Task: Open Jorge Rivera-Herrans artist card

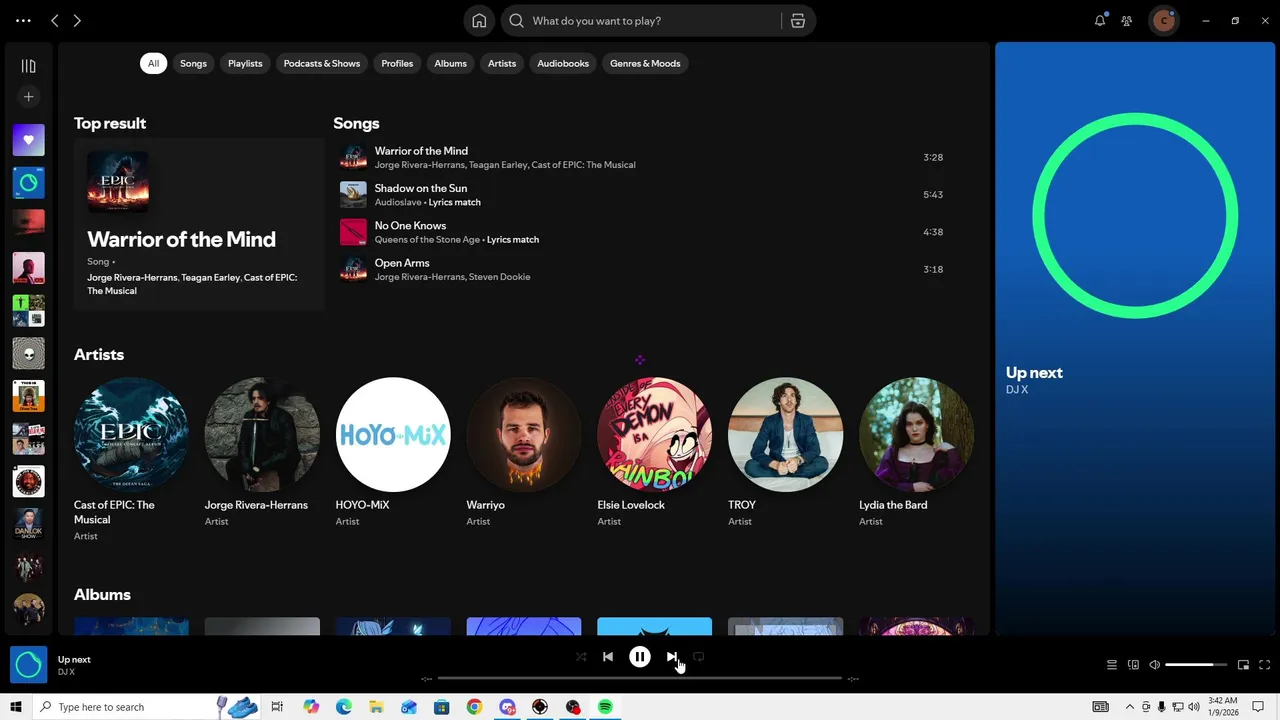Action: click(x=262, y=452)
